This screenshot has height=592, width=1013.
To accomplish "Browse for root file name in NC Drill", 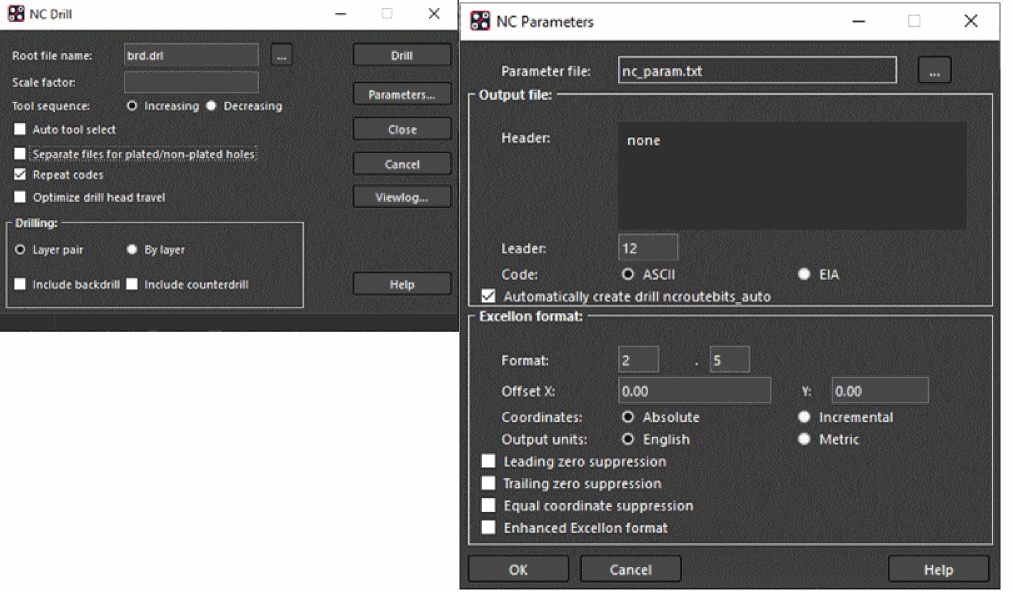I will 281,56.
